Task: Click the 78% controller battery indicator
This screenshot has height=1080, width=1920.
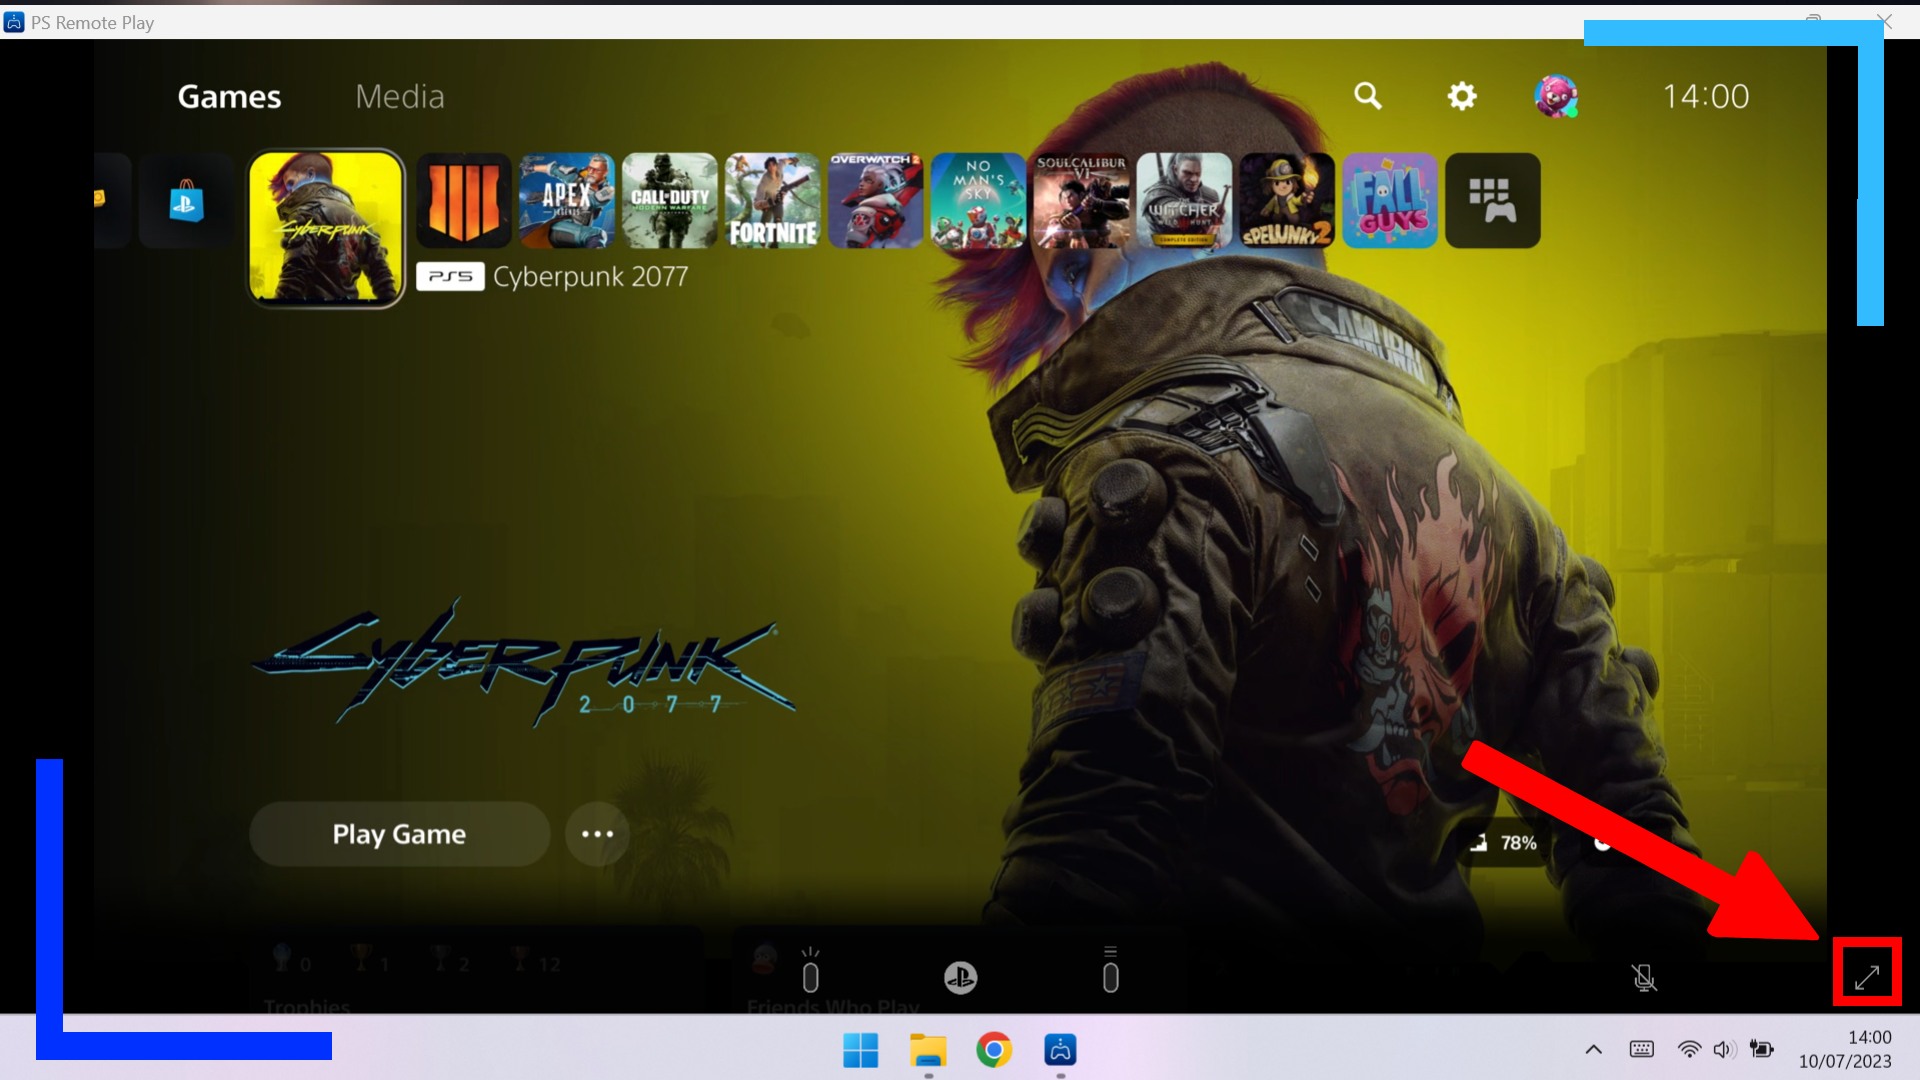Action: (1504, 842)
